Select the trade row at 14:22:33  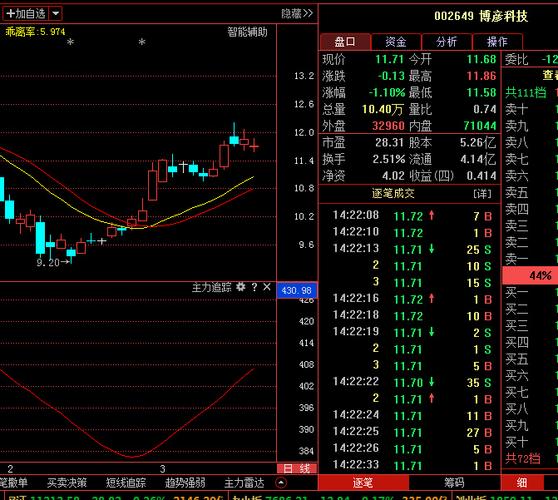[x=410, y=465]
